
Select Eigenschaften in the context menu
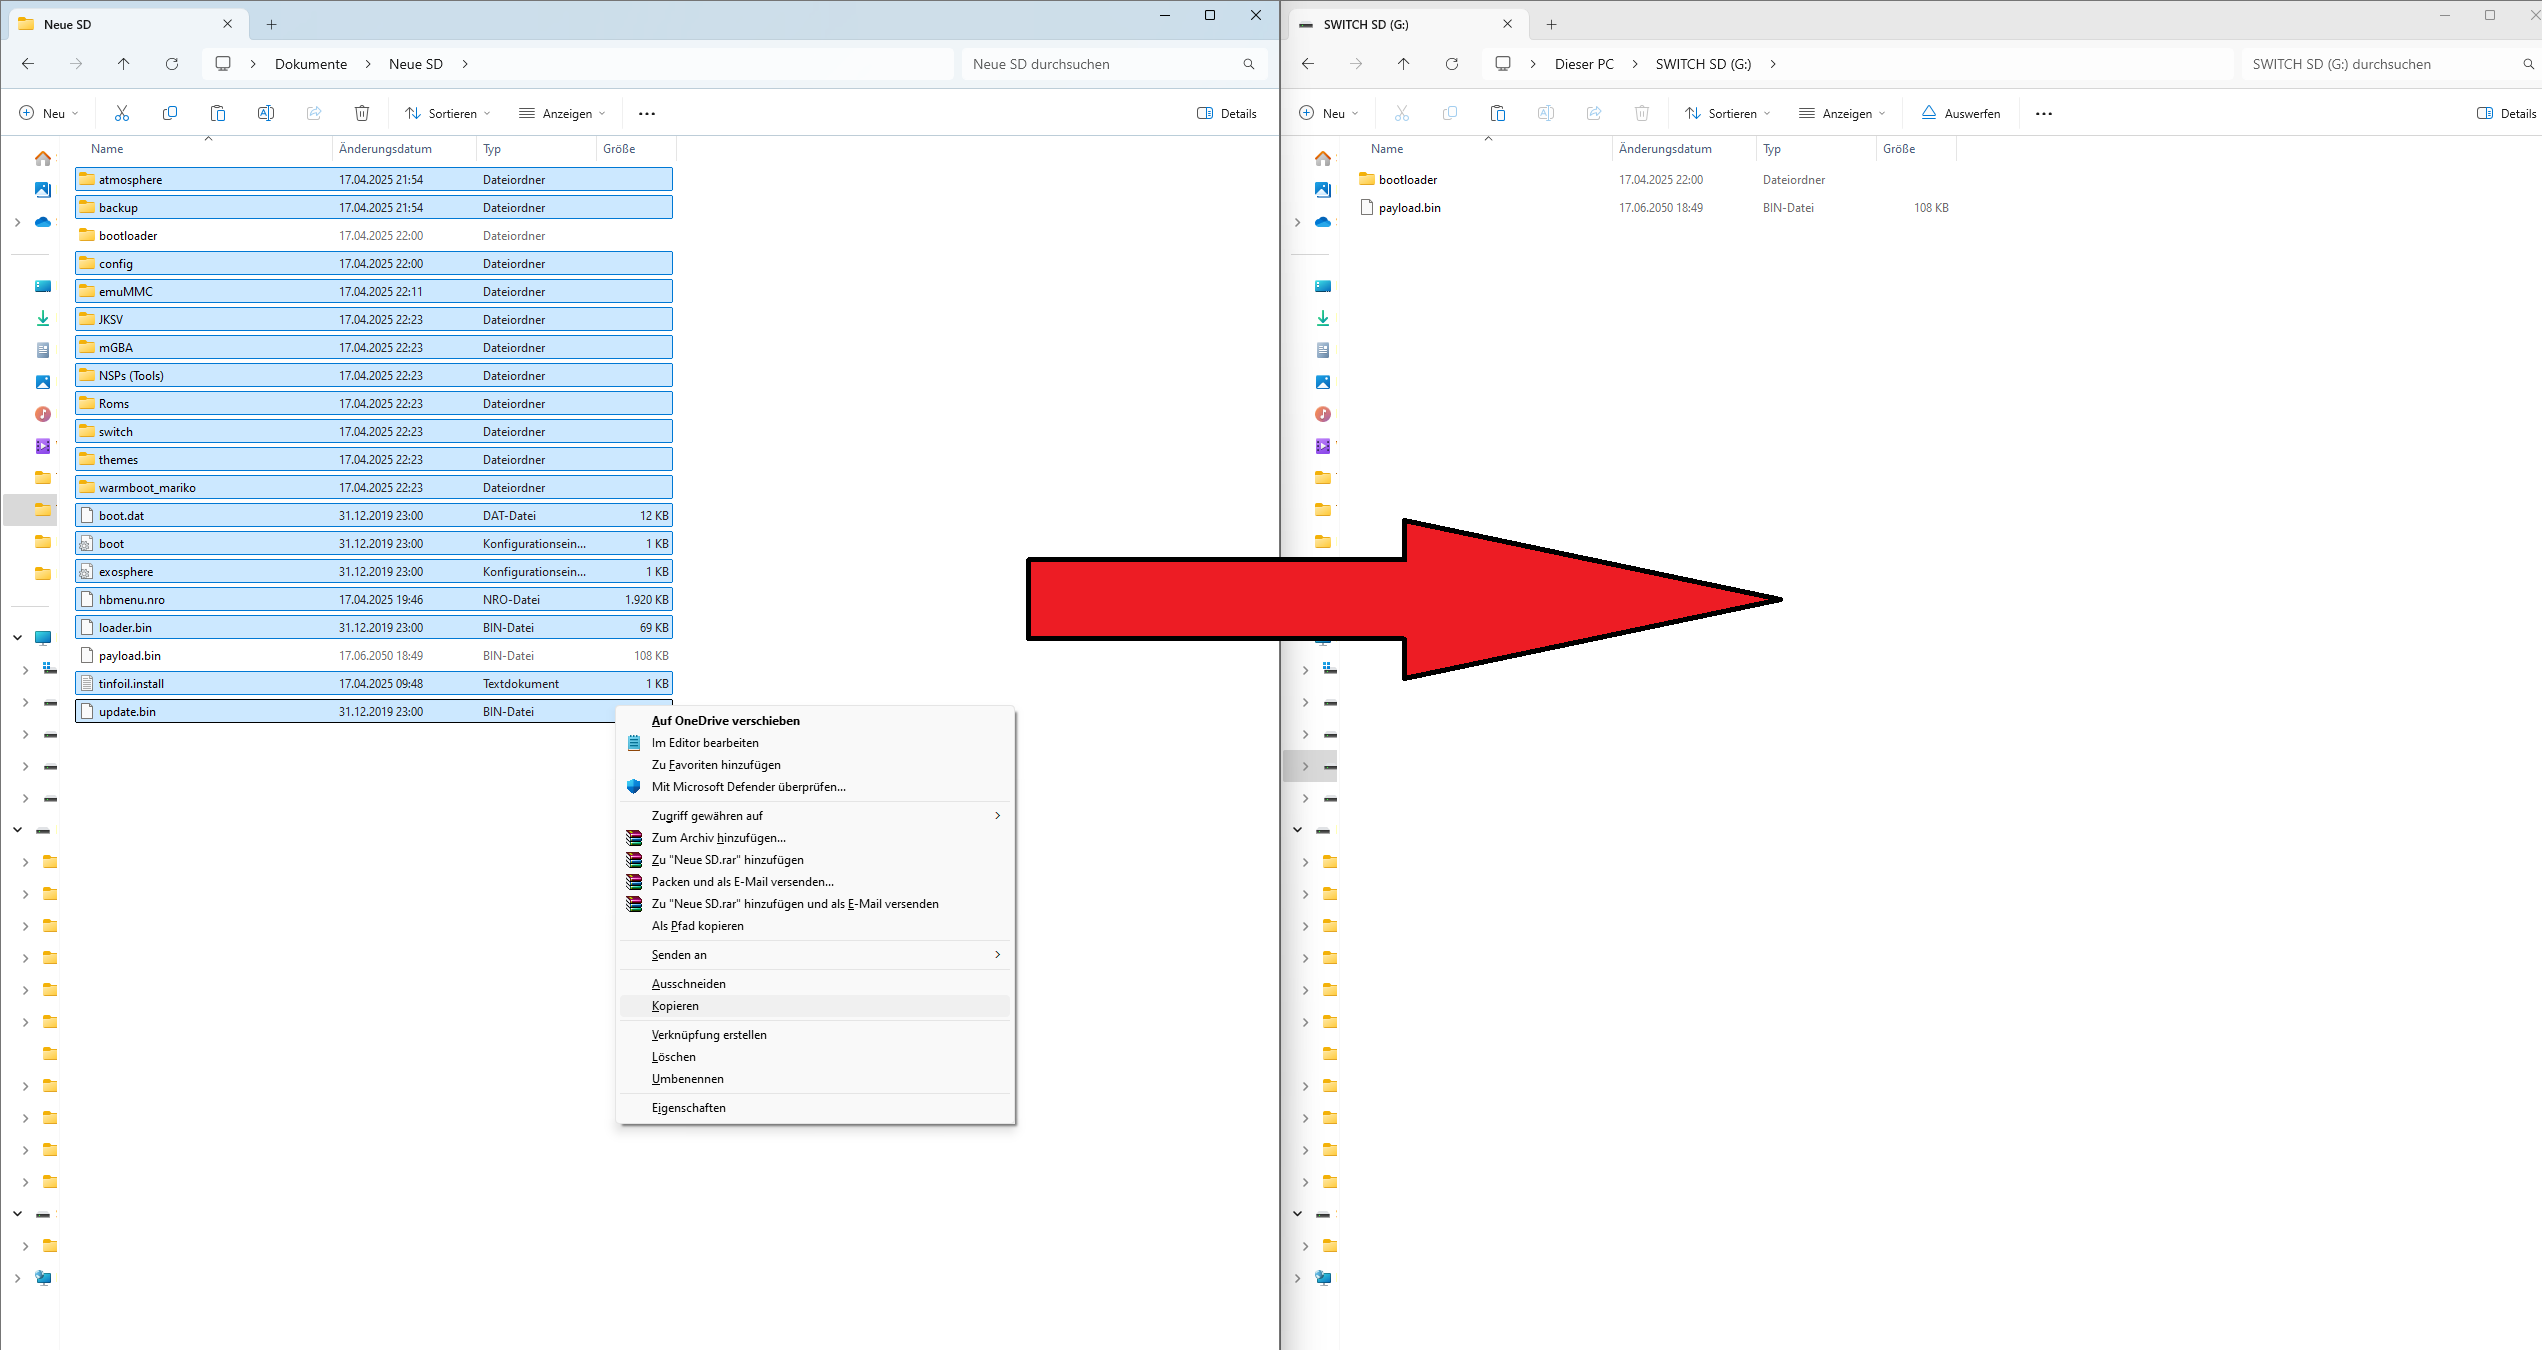pyautogui.click(x=689, y=1107)
